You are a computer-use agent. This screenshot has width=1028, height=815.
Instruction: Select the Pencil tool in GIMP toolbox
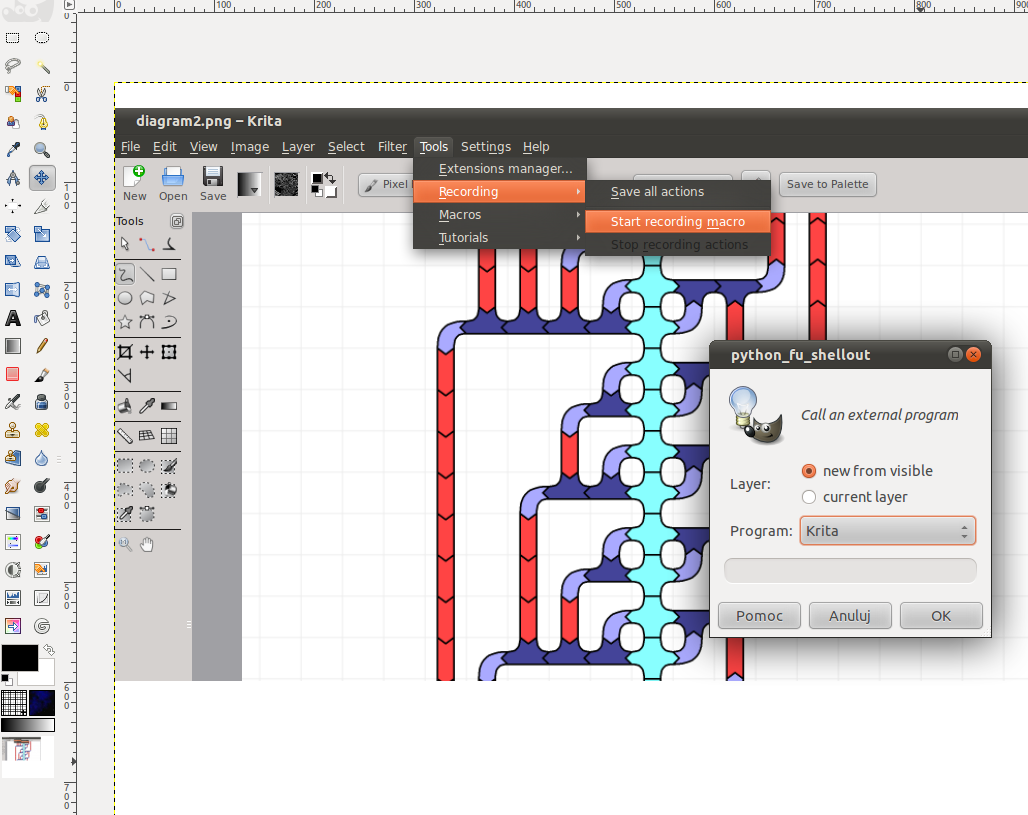[42, 346]
